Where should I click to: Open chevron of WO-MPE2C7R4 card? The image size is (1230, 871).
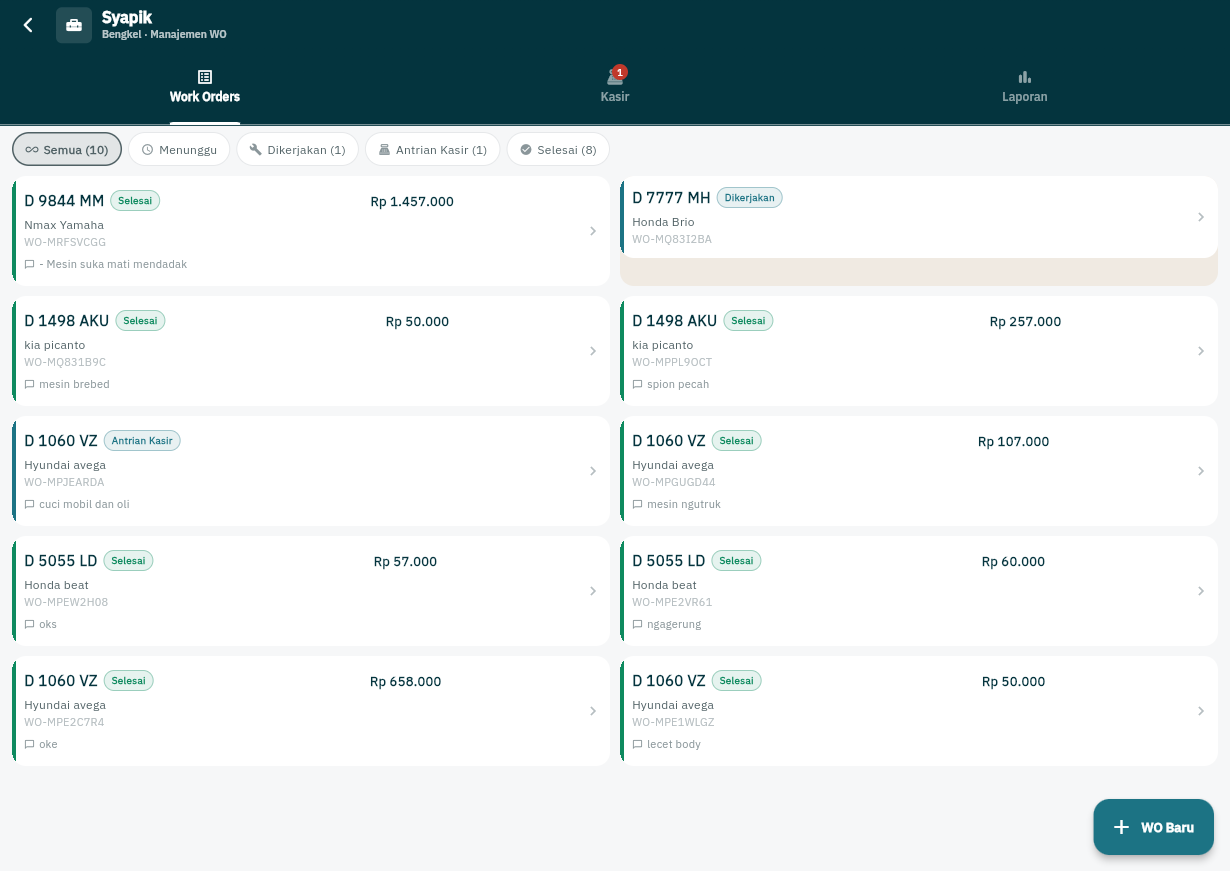[593, 711]
